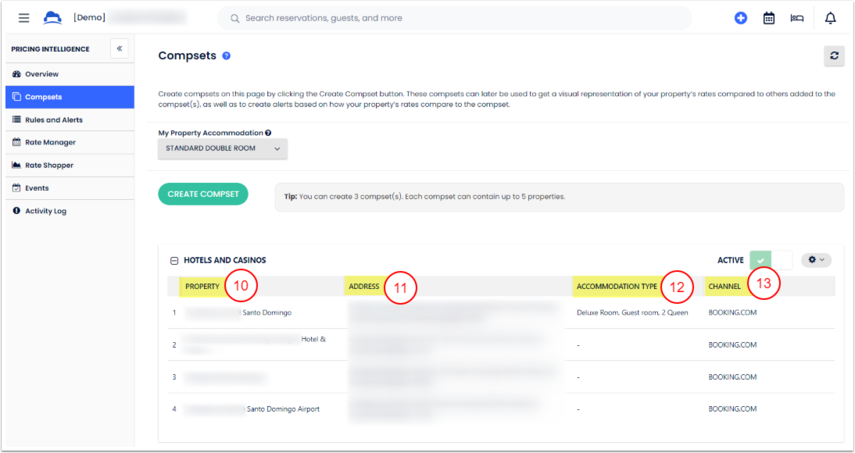Screen dimensions: 855x453
Task: Collapse the Hotels and Casinos compset
Action: [174, 260]
